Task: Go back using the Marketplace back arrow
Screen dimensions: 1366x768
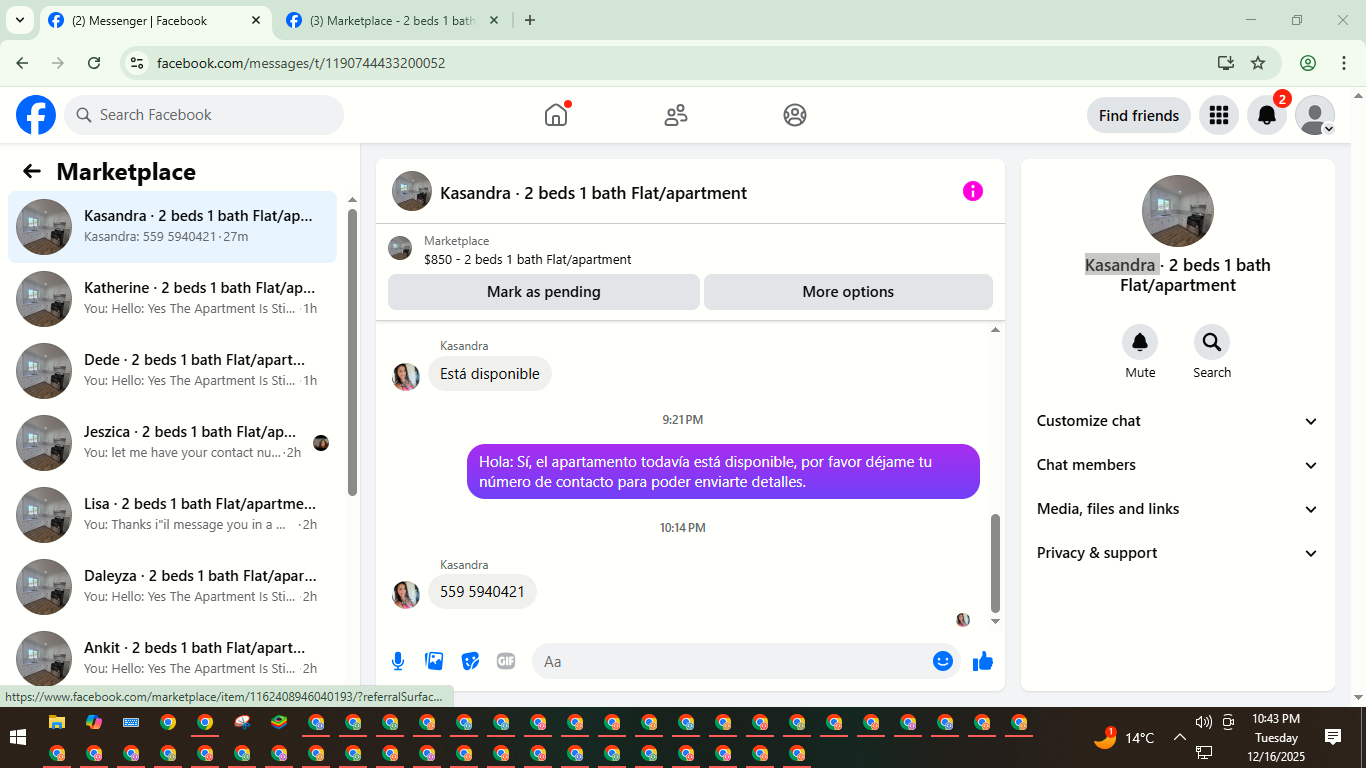Action: [32, 171]
